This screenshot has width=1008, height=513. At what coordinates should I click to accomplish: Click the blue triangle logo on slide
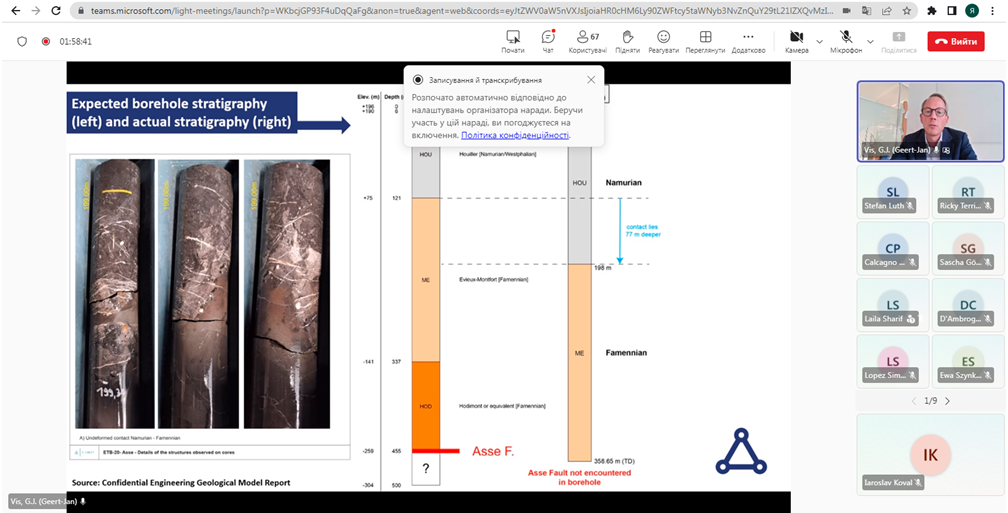pyautogui.click(x=741, y=451)
